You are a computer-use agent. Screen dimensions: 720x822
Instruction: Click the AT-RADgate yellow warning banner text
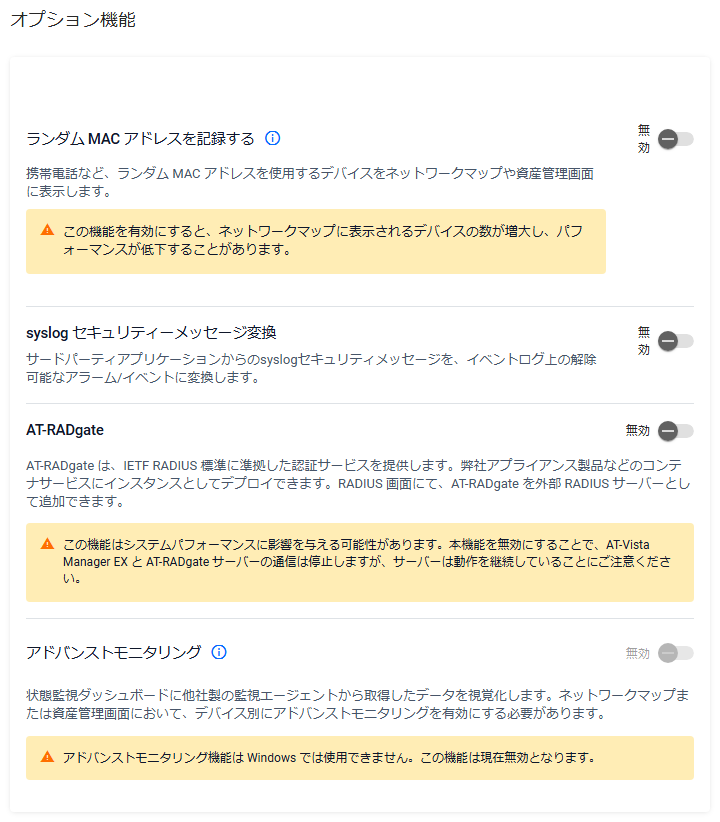click(x=367, y=561)
